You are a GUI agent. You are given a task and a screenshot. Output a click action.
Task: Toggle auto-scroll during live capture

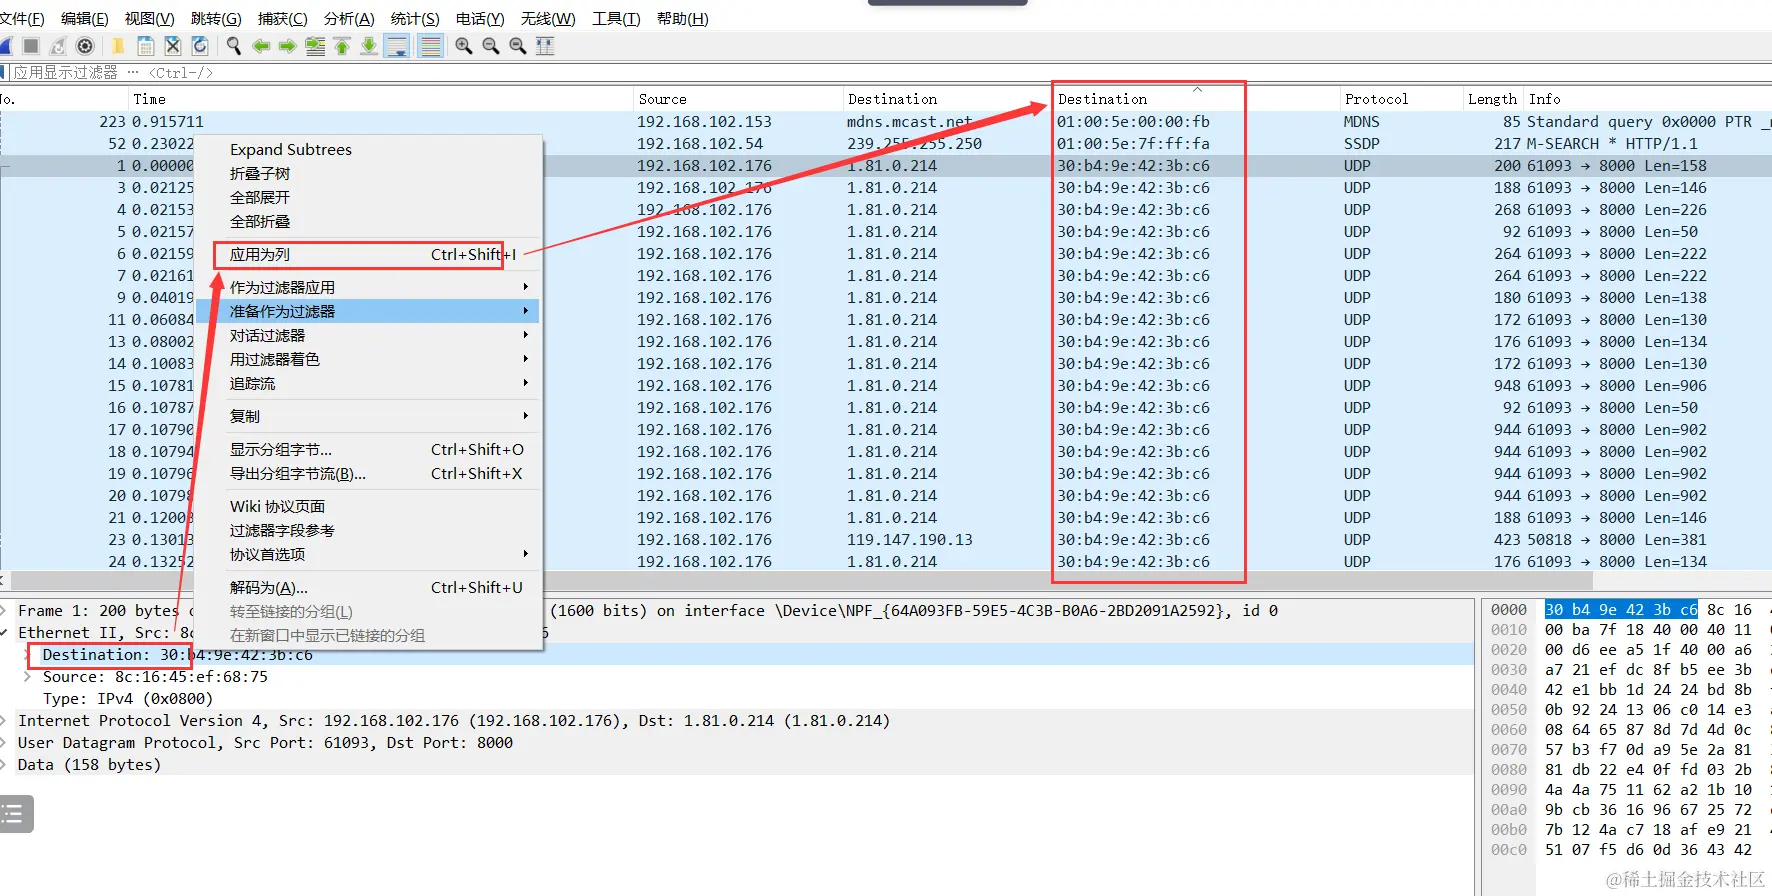click(x=397, y=46)
